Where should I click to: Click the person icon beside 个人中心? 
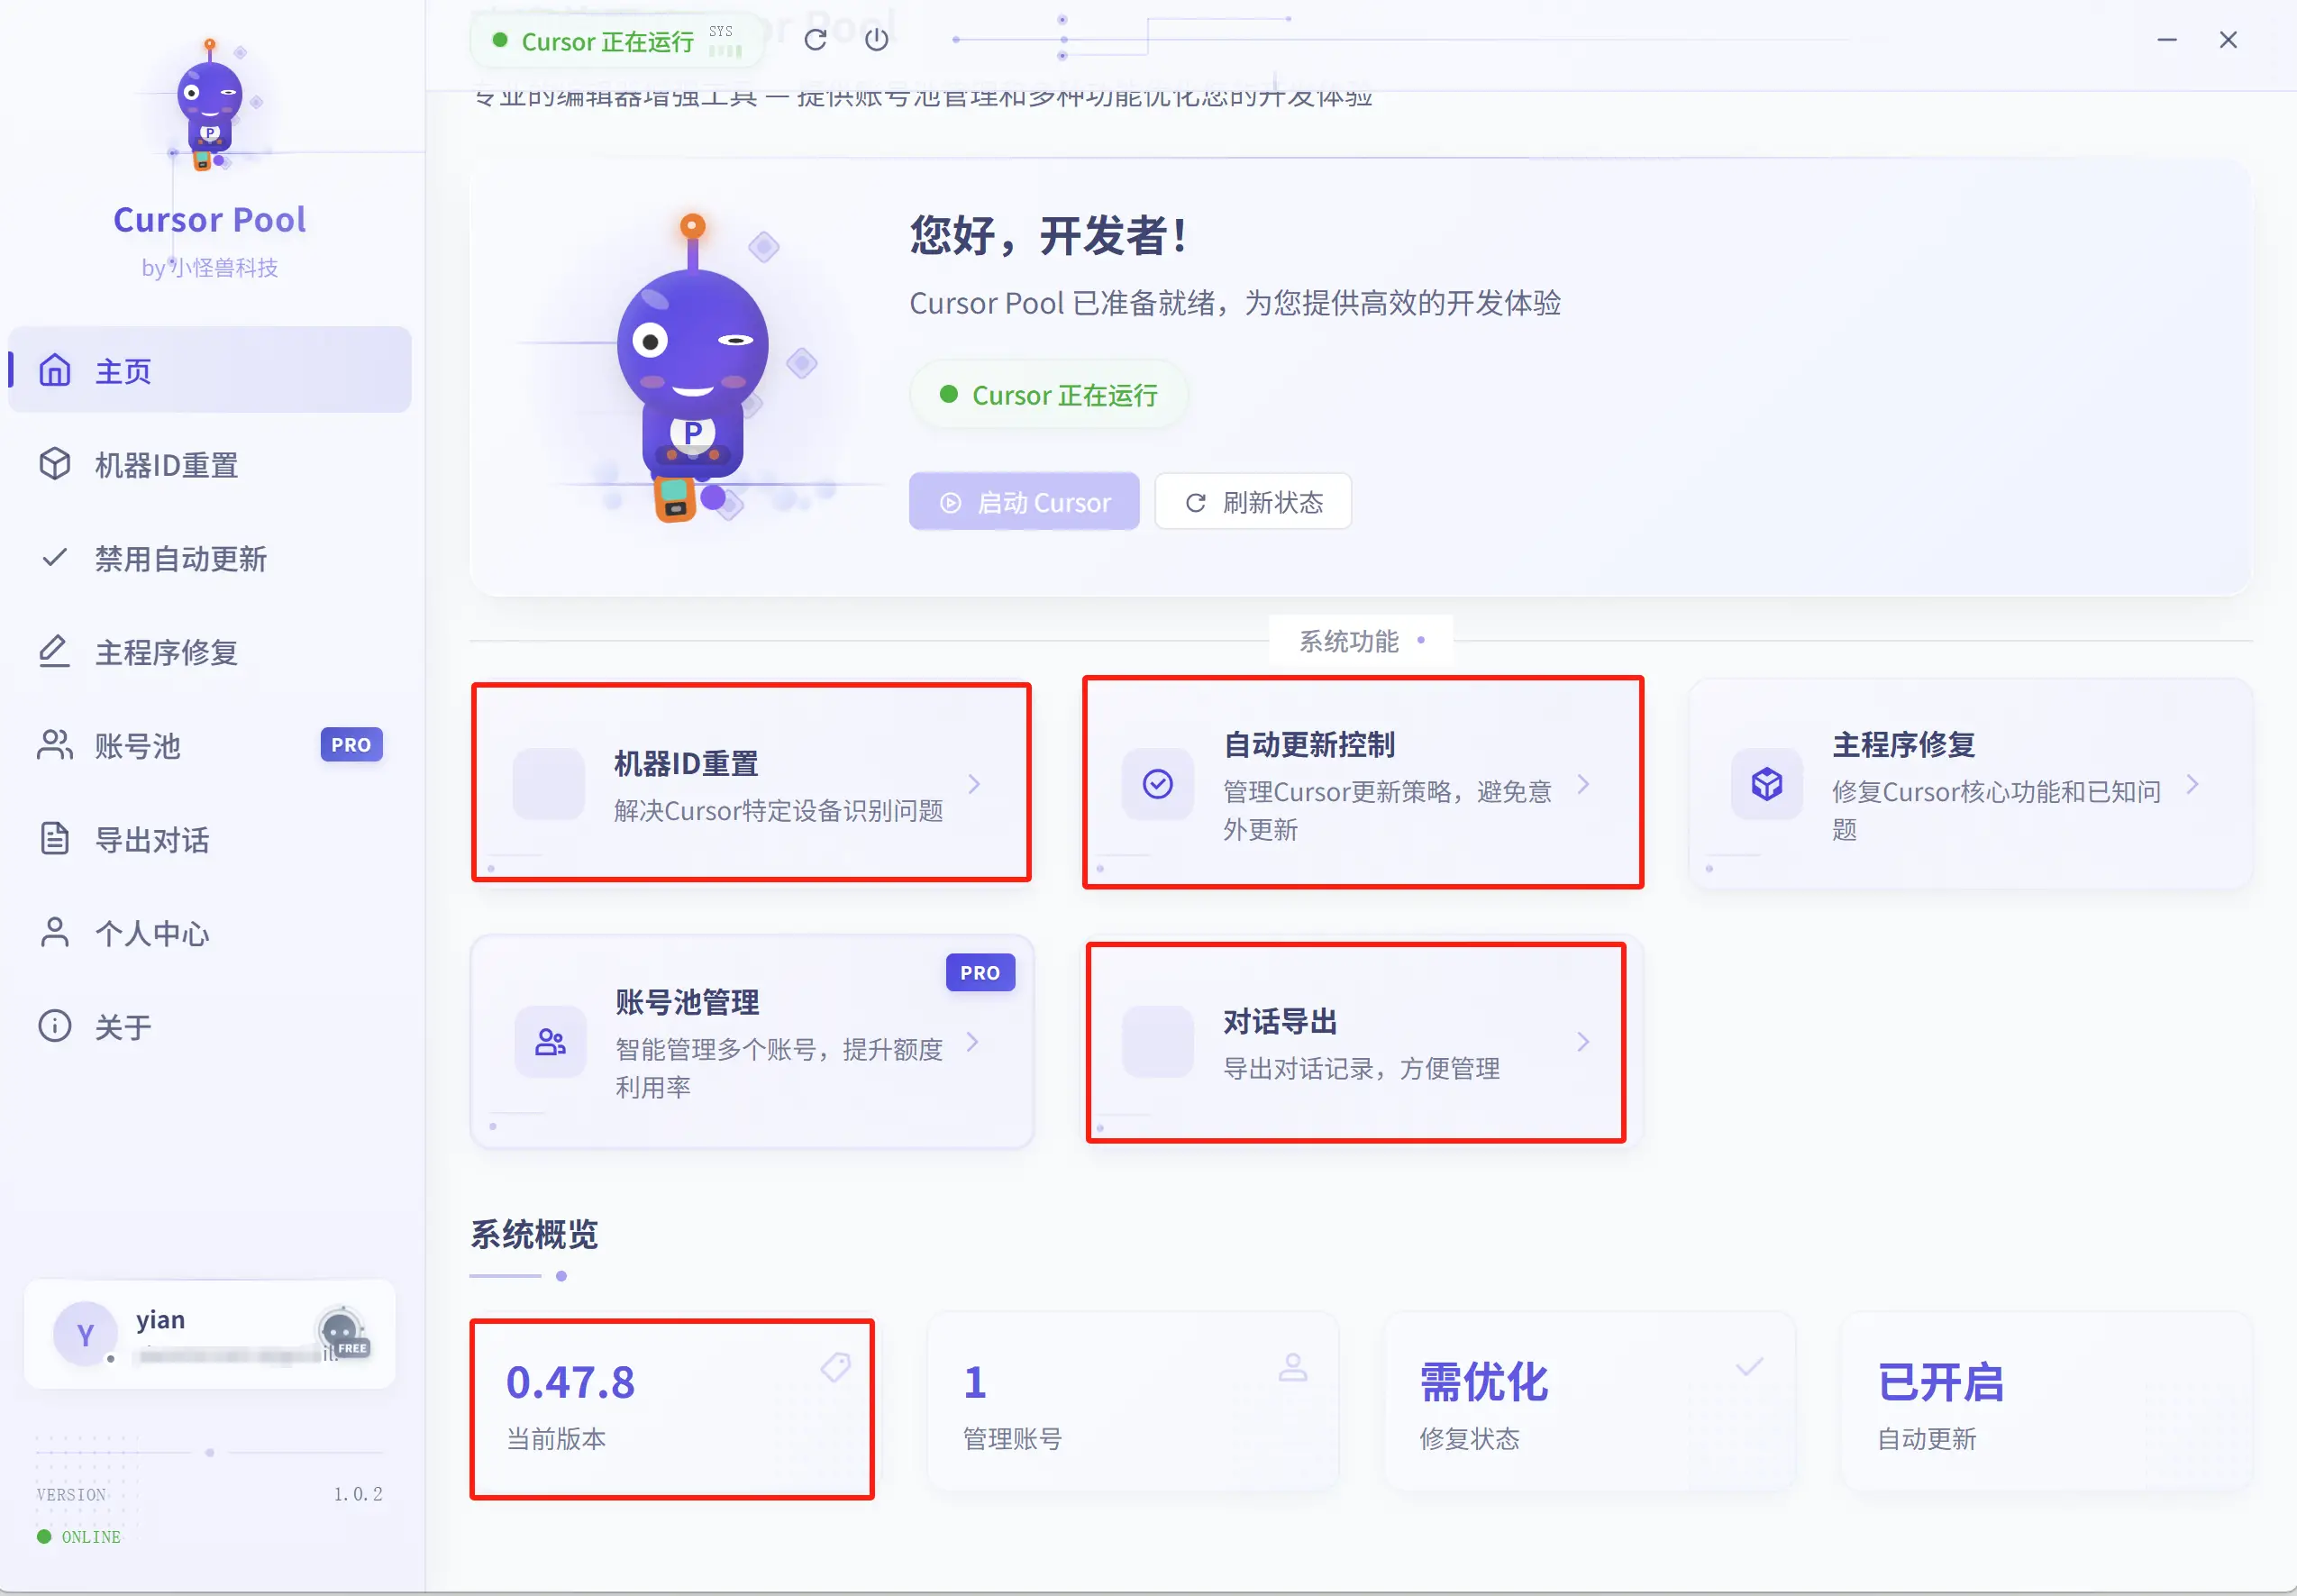point(55,932)
